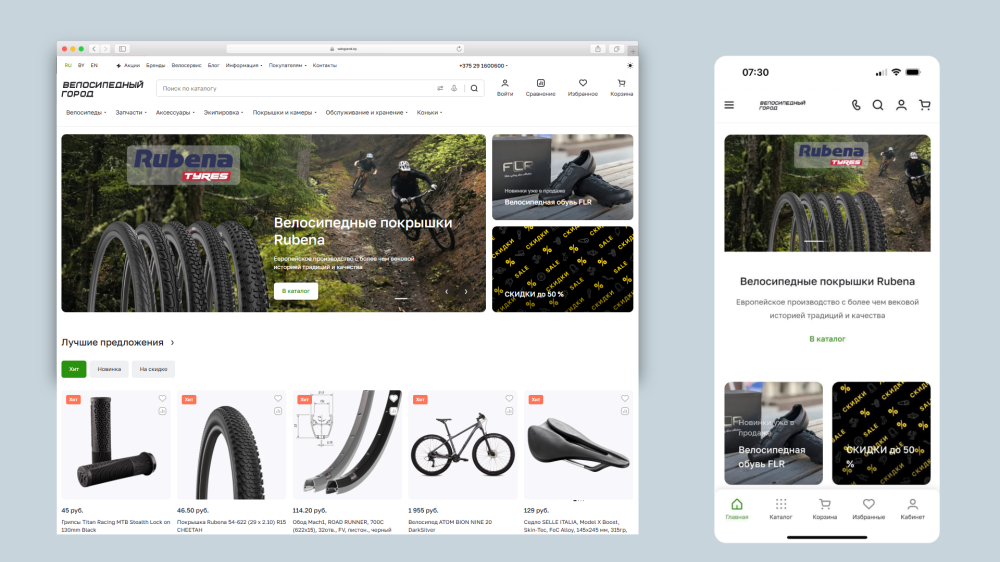The image size is (1000, 562).
Task: Click the search magnifier icon in the desktop search bar
Action: (474, 89)
